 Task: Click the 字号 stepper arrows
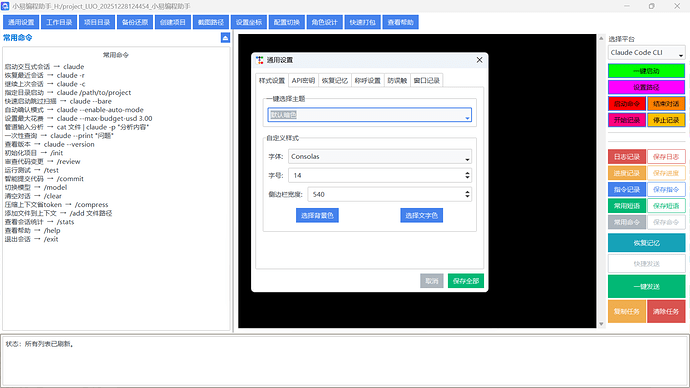tap(467, 175)
